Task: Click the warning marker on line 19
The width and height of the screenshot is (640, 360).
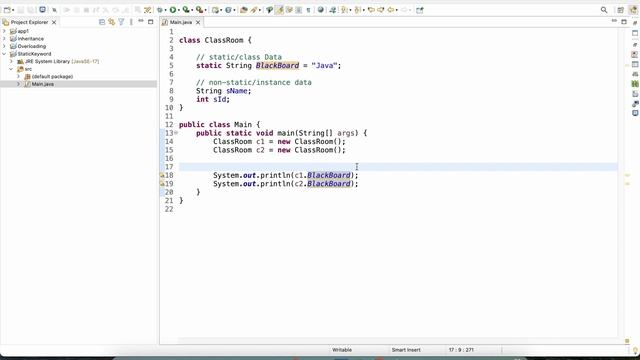Action: pyautogui.click(x=162, y=184)
